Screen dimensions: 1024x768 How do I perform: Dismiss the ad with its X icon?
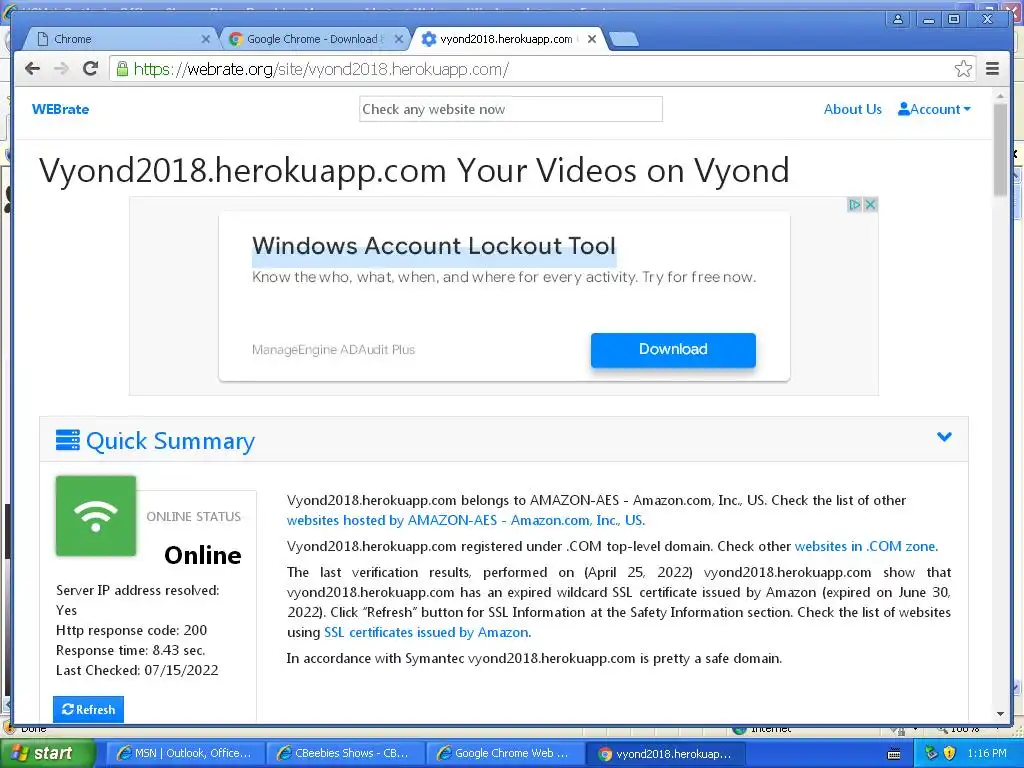870,204
